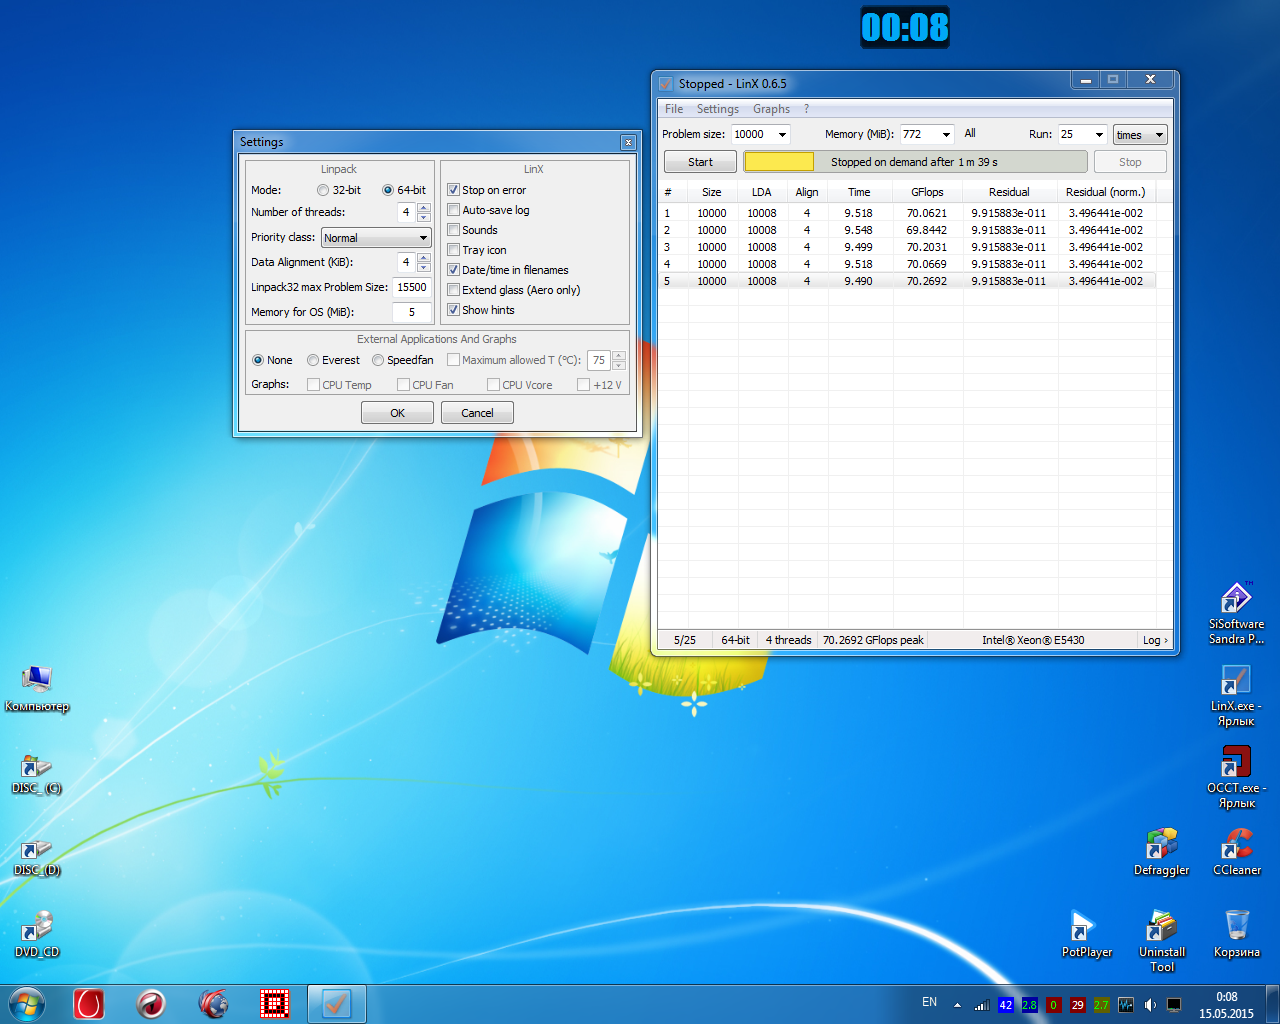Select the Uninstall Tool desktop icon
The width and height of the screenshot is (1280, 1024).
pyautogui.click(x=1162, y=940)
